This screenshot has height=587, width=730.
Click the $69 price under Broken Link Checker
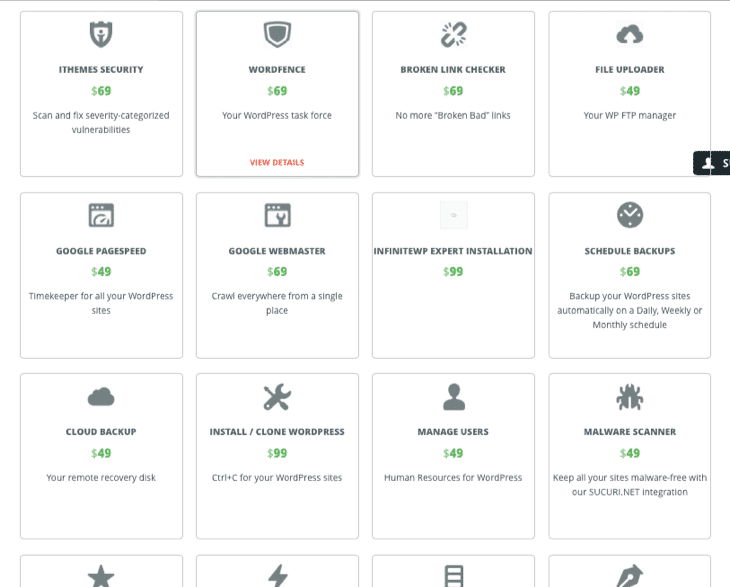(453, 91)
